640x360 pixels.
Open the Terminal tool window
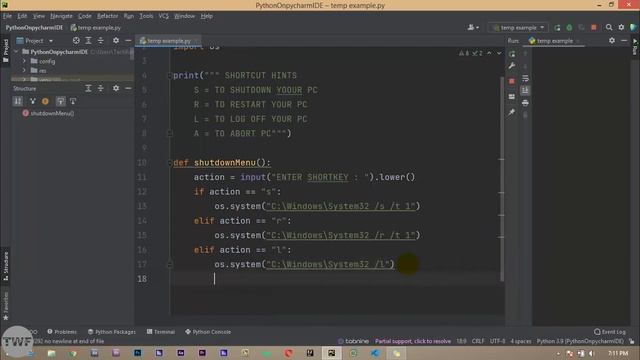pyautogui.click(x=161, y=331)
